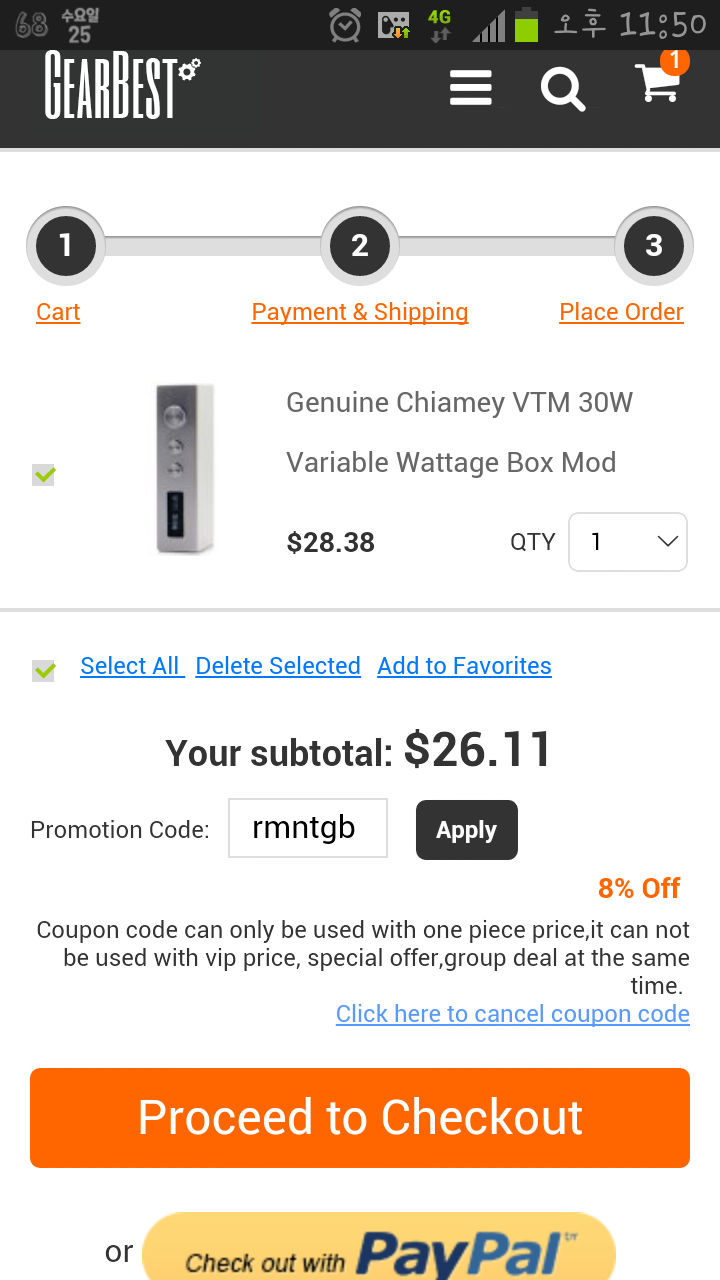The width and height of the screenshot is (720, 1280).
Task: Open the shopping cart icon
Action: 659,84
